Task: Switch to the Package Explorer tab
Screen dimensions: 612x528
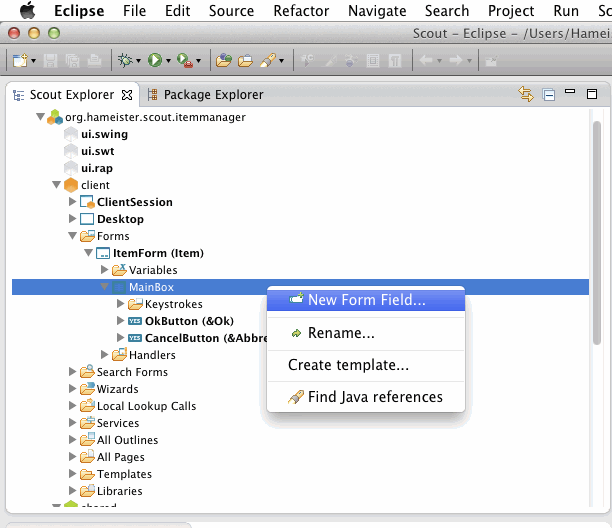Action: click(213, 95)
